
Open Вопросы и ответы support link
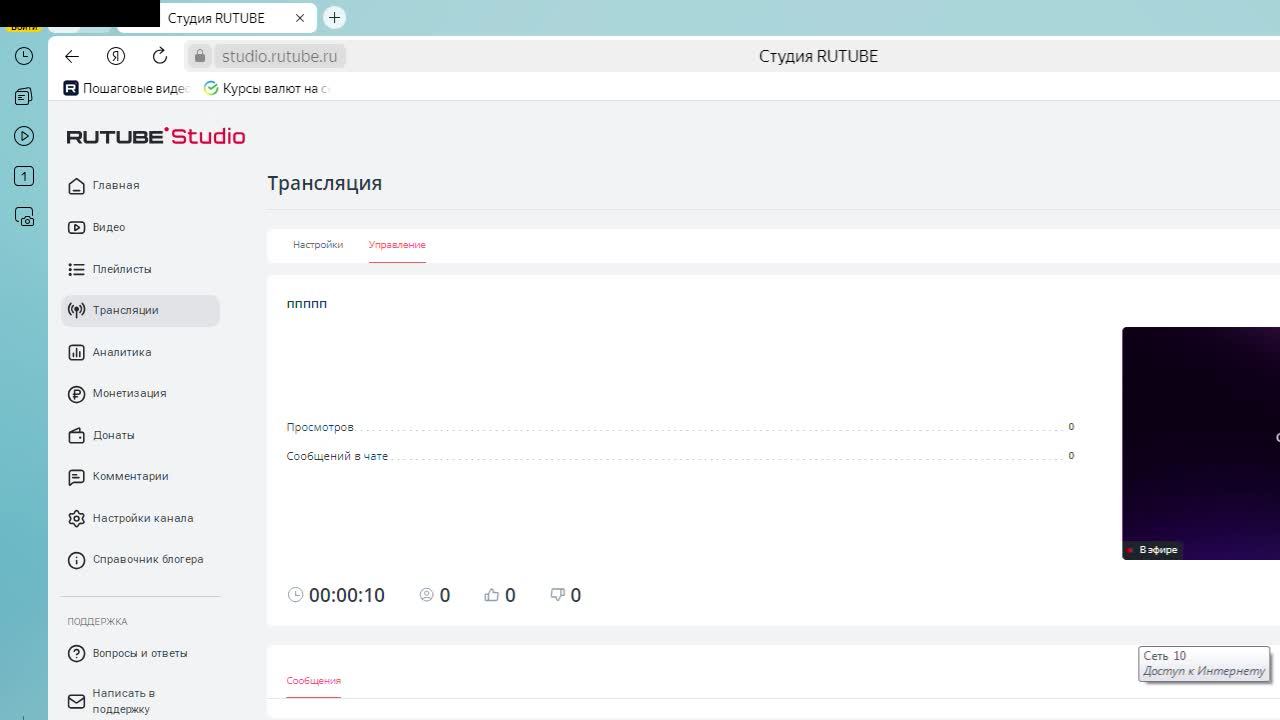click(140, 654)
